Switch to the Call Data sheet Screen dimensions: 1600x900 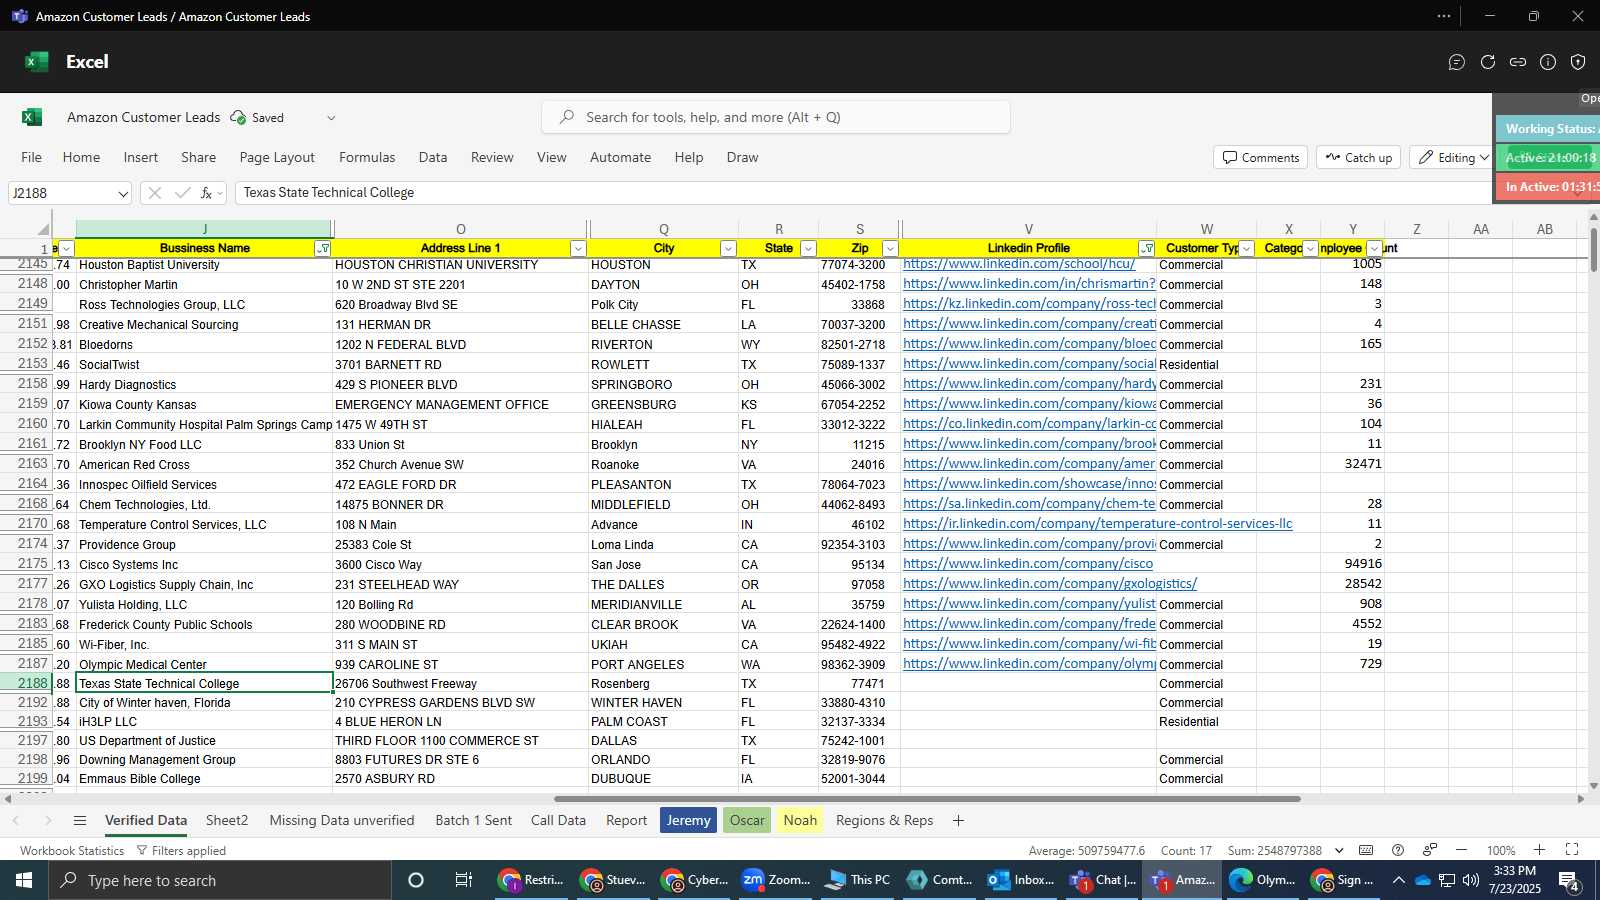click(x=558, y=820)
